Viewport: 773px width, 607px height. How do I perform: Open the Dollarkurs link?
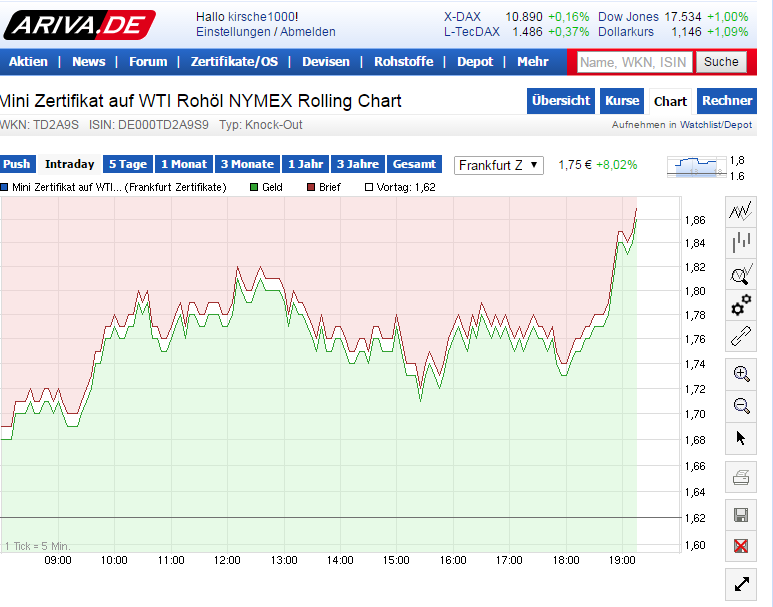click(x=626, y=32)
